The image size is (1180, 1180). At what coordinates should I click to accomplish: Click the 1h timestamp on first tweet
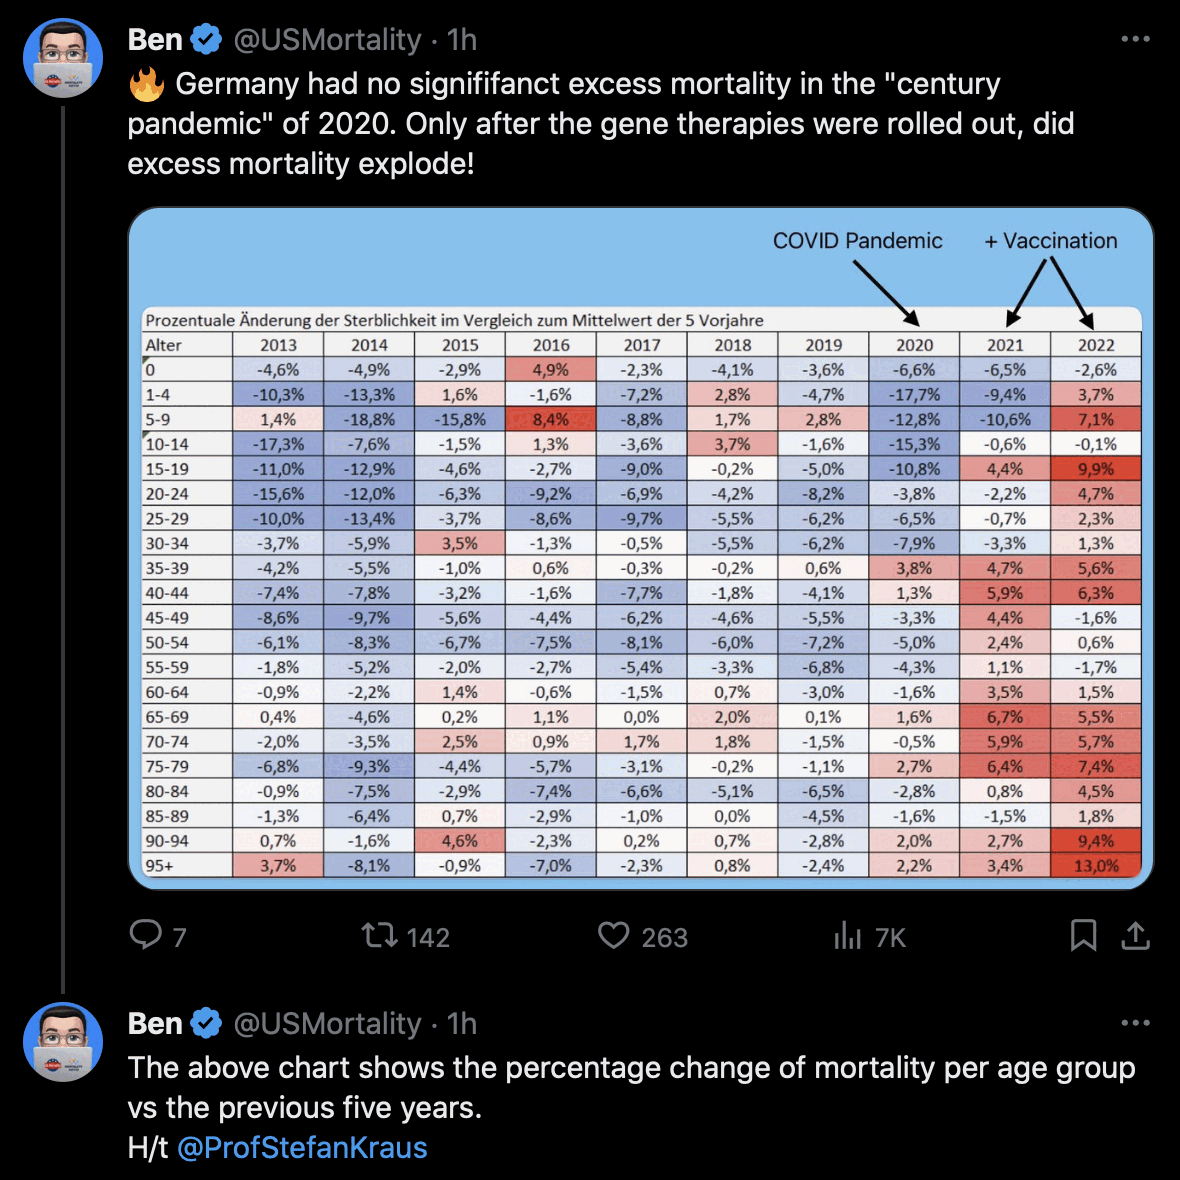coord(462,39)
